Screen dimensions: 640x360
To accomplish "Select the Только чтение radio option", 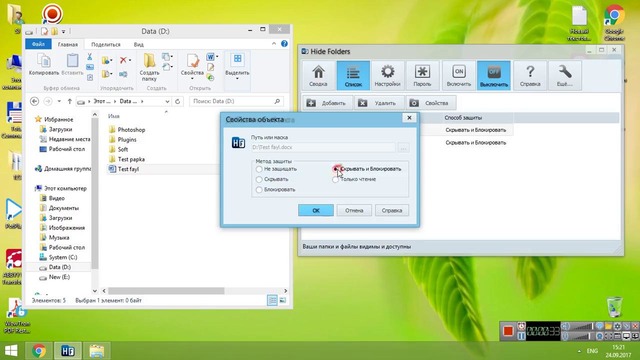I will 336,179.
